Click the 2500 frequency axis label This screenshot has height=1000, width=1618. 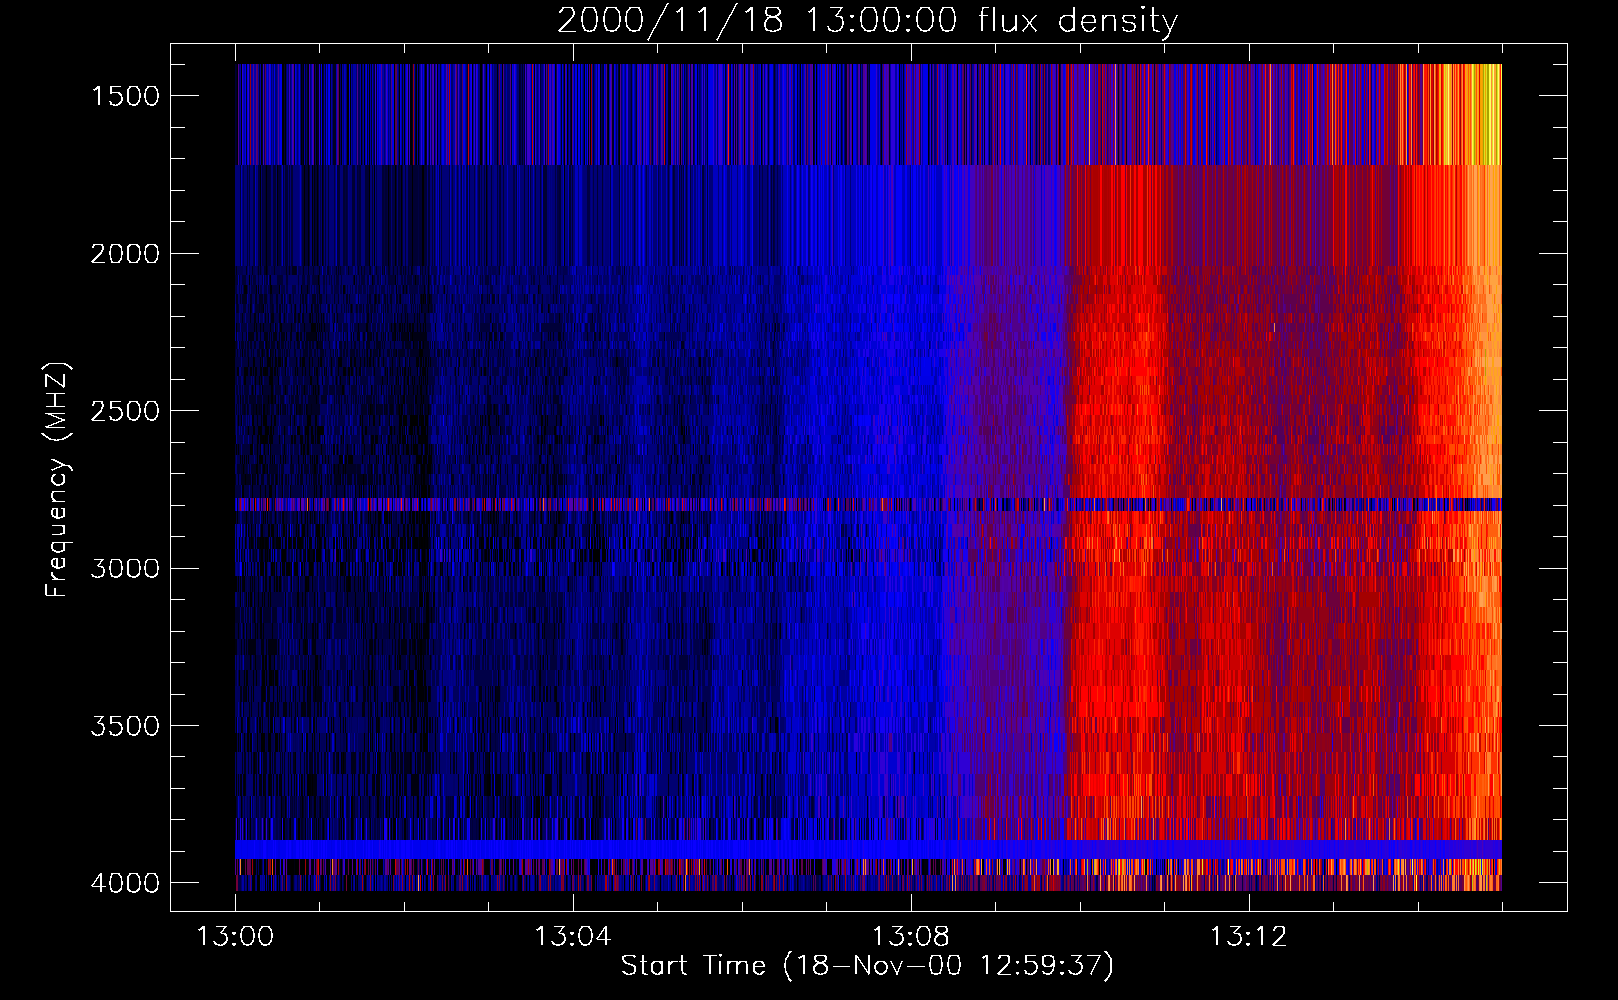(125, 411)
